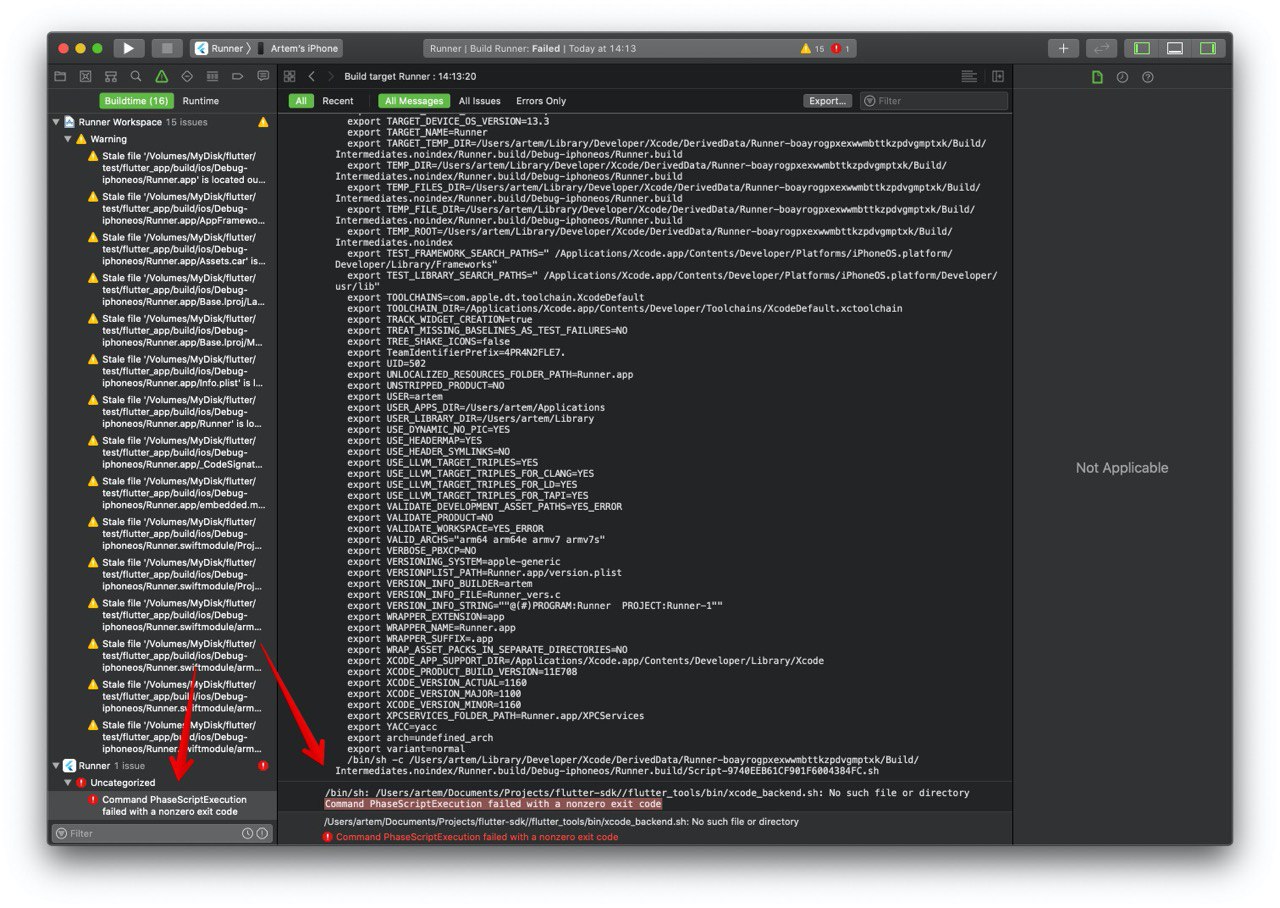This screenshot has height=908, width=1280.
Task: Click the Library plus button
Action: click(1063, 48)
